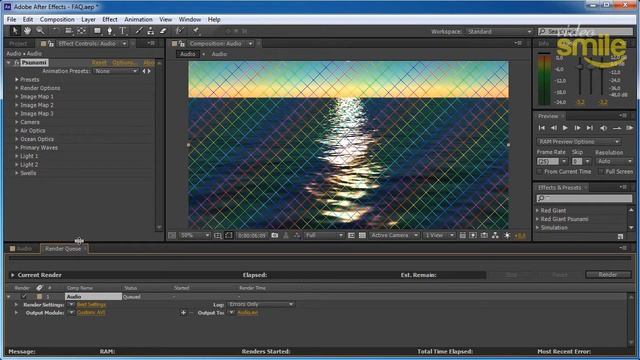The width and height of the screenshot is (640, 360).
Task: Expand Render Options group
Action: [x=17, y=88]
